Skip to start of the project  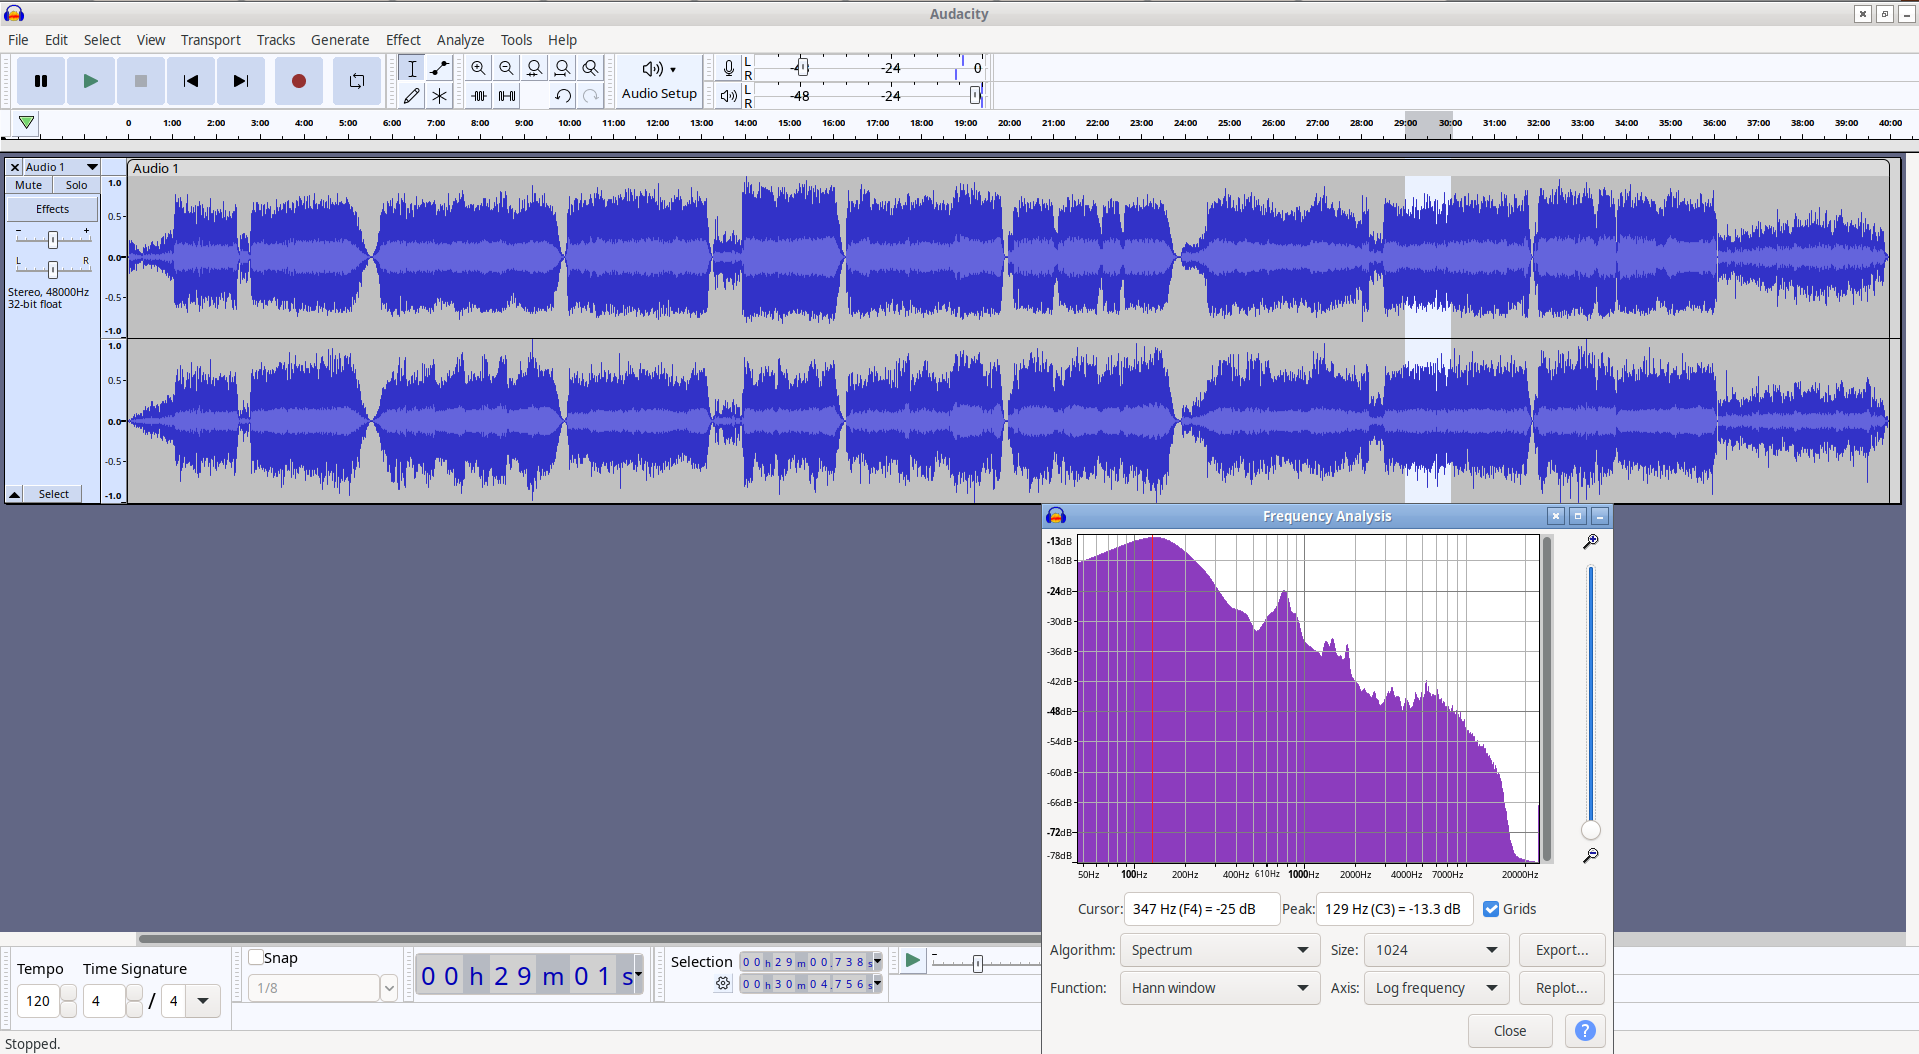click(191, 81)
